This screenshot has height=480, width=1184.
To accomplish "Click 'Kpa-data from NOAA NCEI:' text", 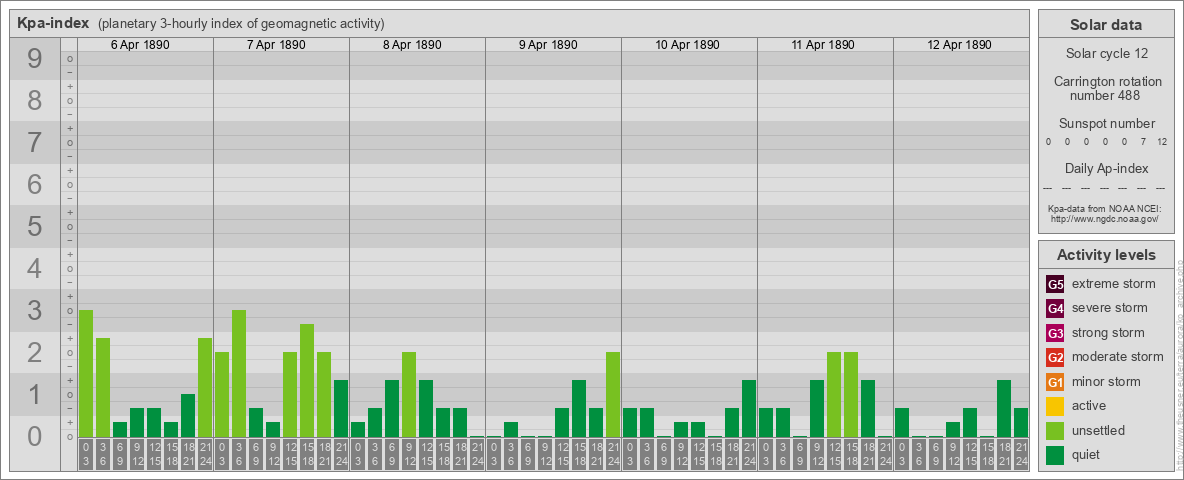I will tap(1104, 208).
